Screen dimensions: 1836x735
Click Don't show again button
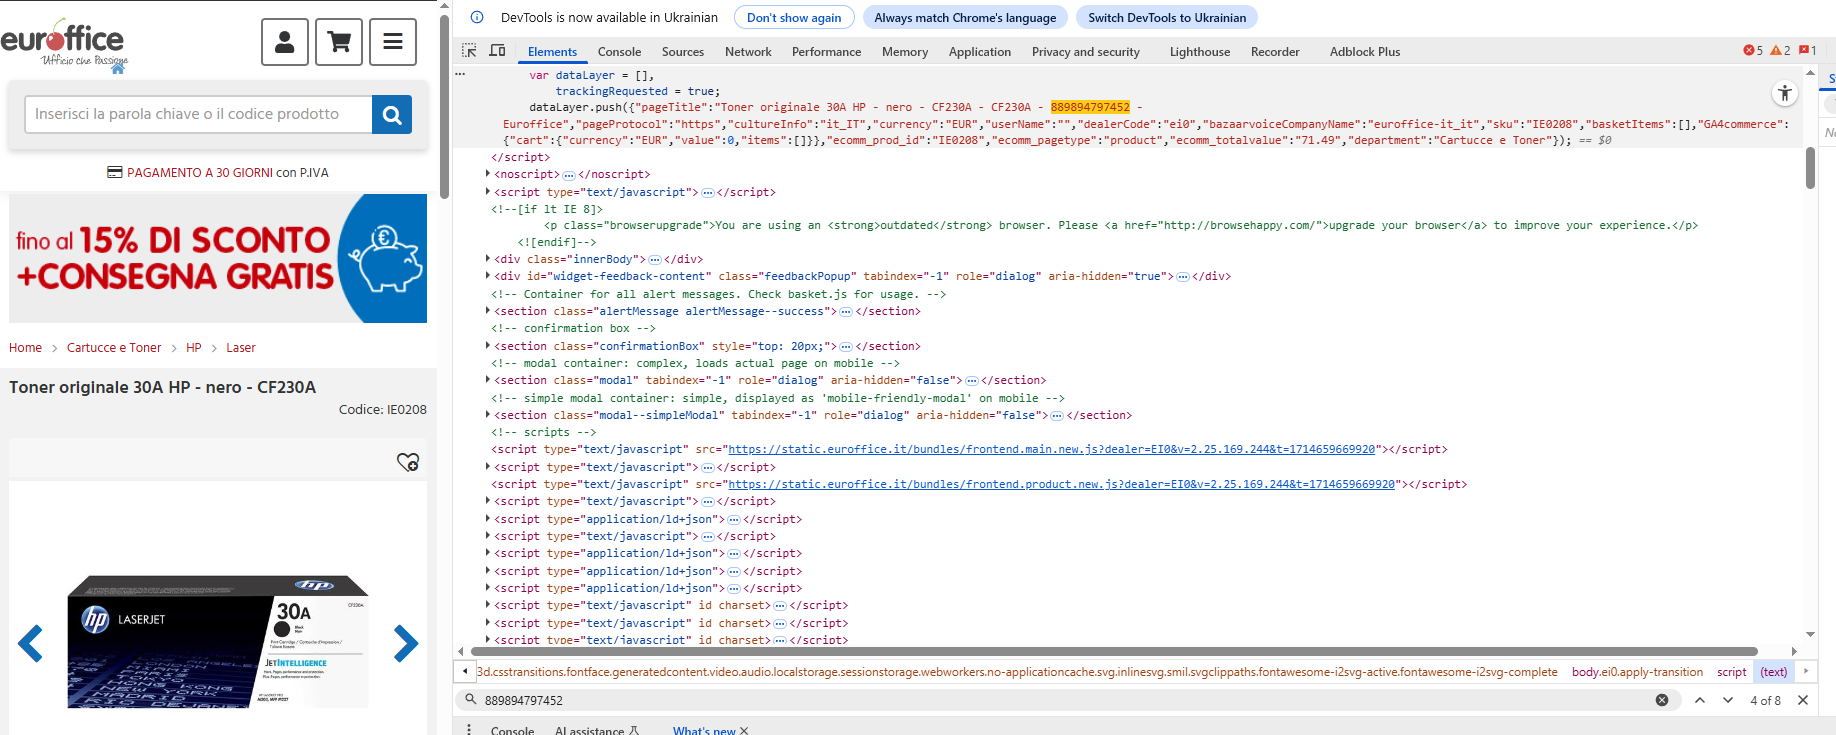coord(794,17)
